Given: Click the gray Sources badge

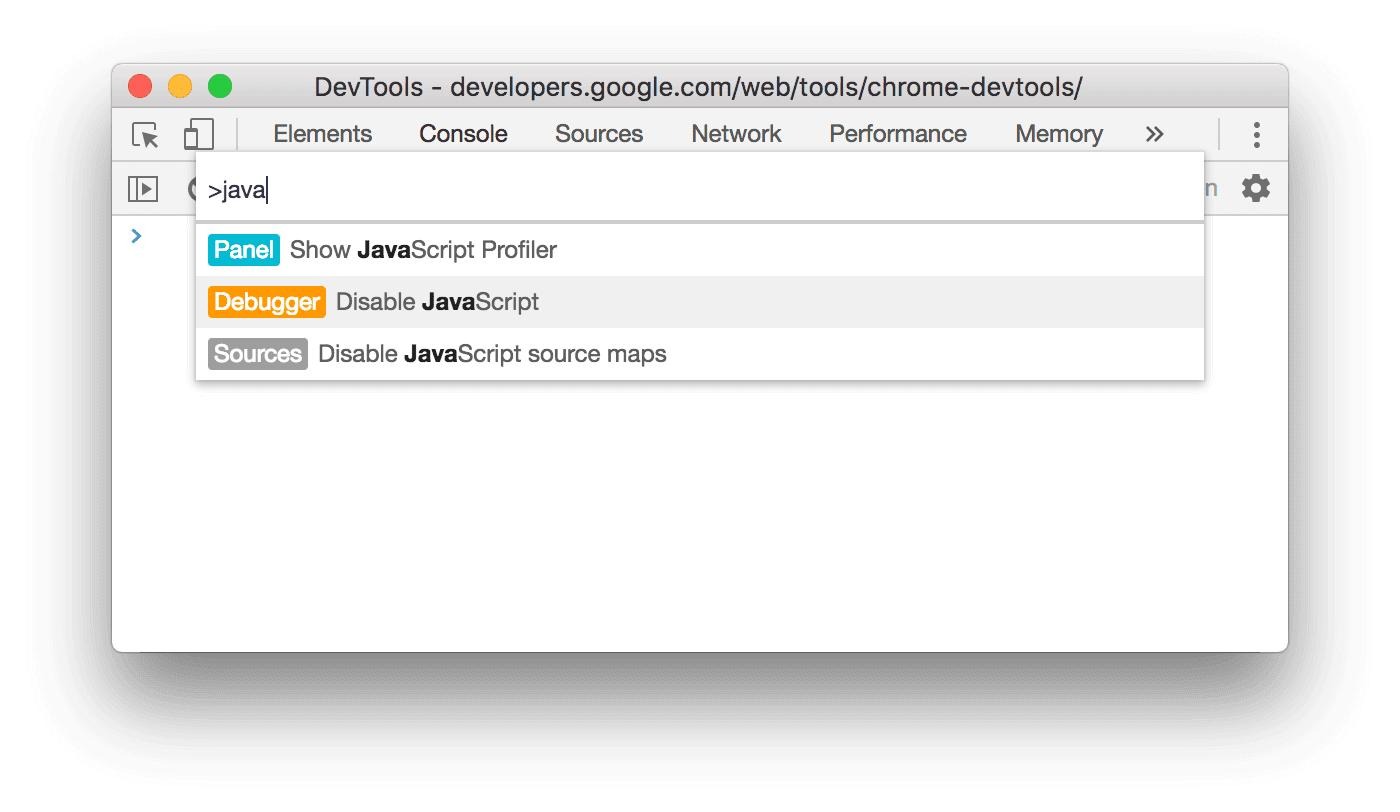Looking at the screenshot, I should pyautogui.click(x=258, y=354).
